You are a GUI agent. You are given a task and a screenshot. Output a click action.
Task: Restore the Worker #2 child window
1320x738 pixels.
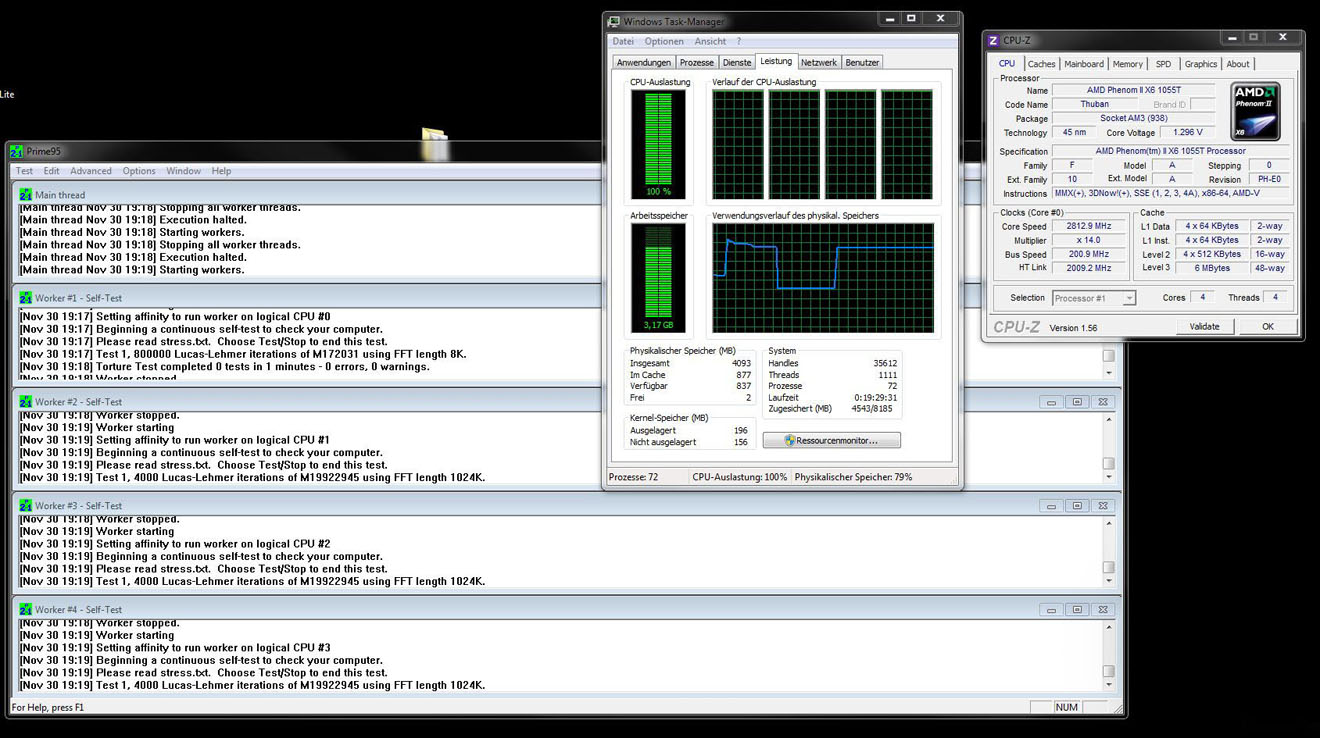[1077, 402]
